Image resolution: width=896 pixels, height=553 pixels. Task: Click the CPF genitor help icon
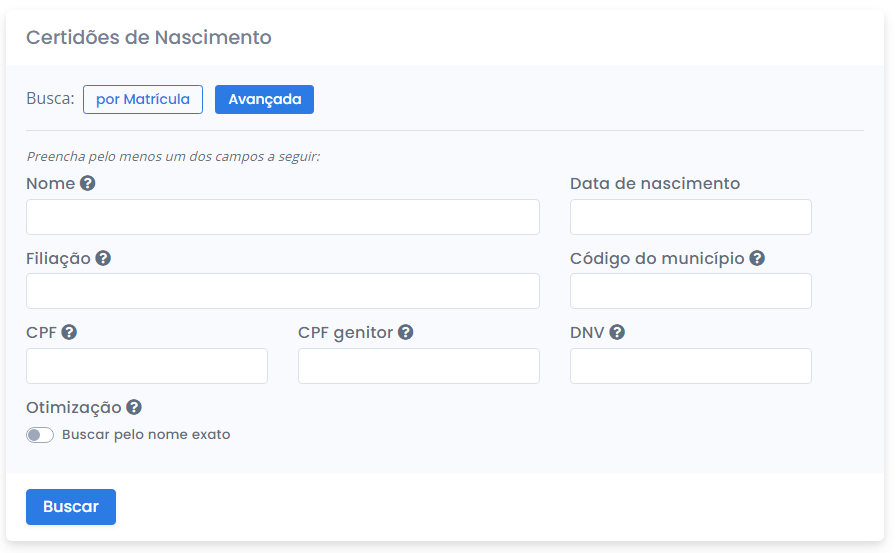point(405,332)
